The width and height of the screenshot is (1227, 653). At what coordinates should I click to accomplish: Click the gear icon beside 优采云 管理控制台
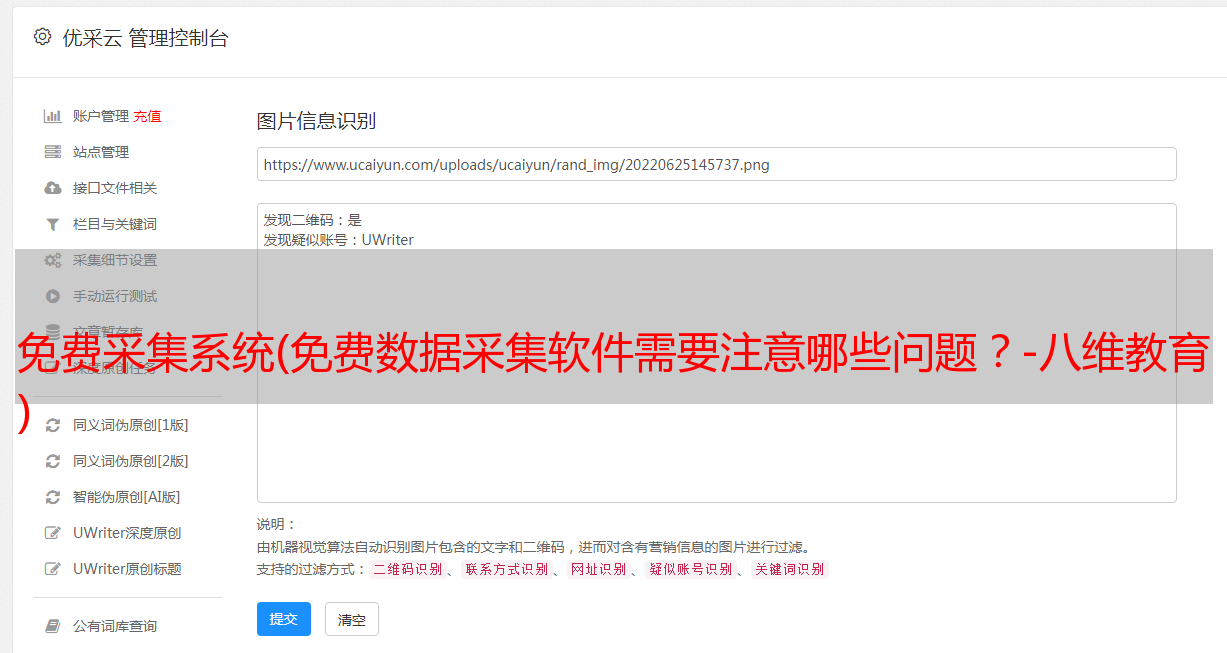42,37
